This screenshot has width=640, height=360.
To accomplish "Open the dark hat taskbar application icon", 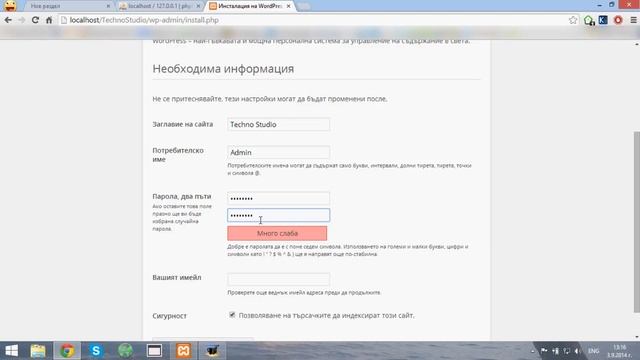I will pyautogui.click(x=212, y=351).
